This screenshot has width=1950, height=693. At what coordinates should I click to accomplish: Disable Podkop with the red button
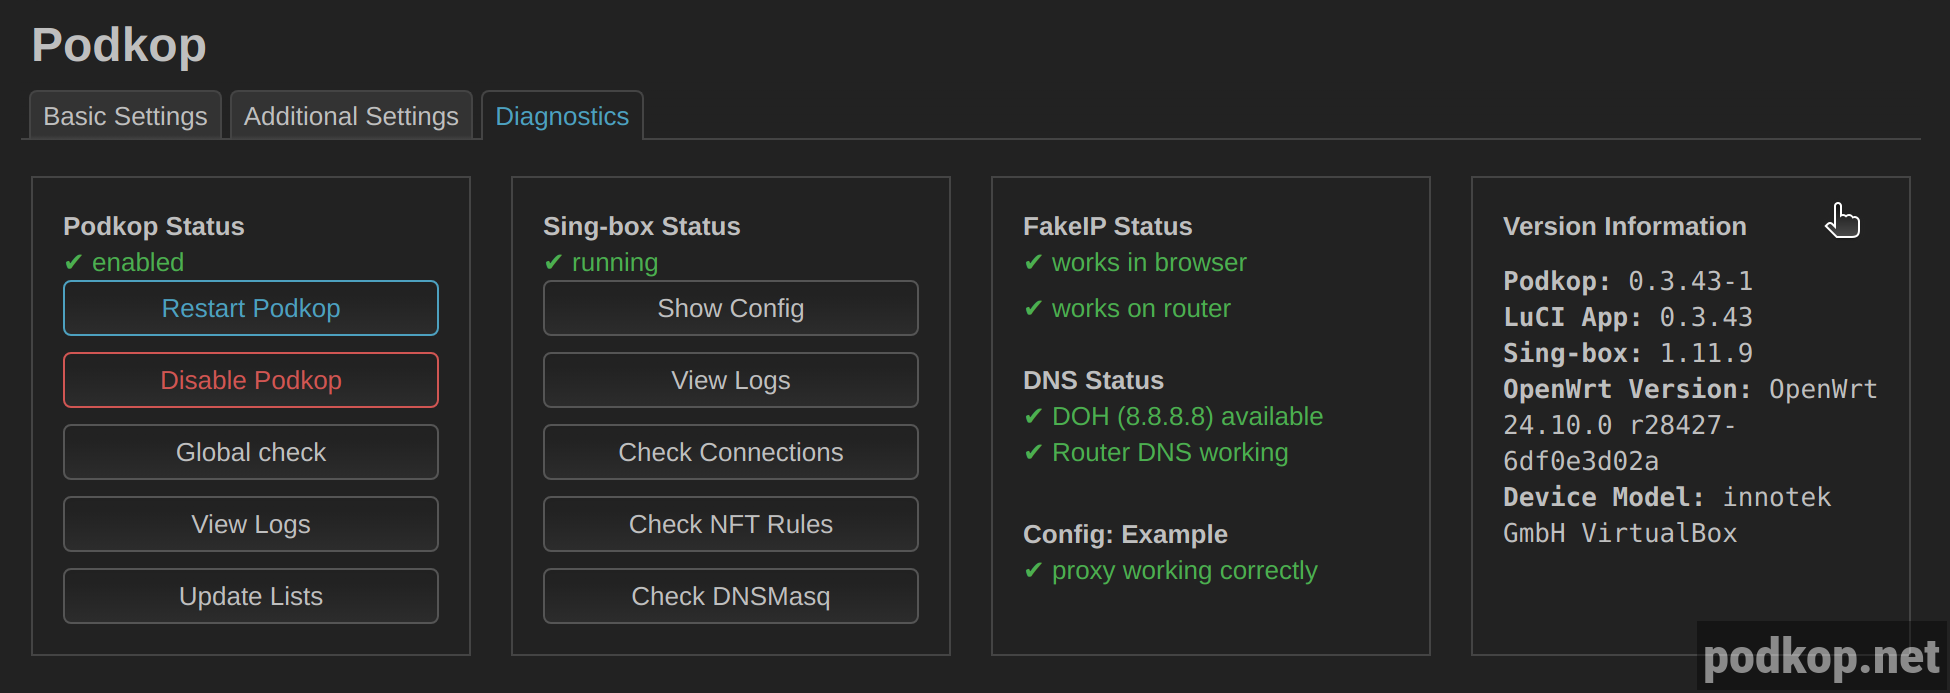point(251,380)
